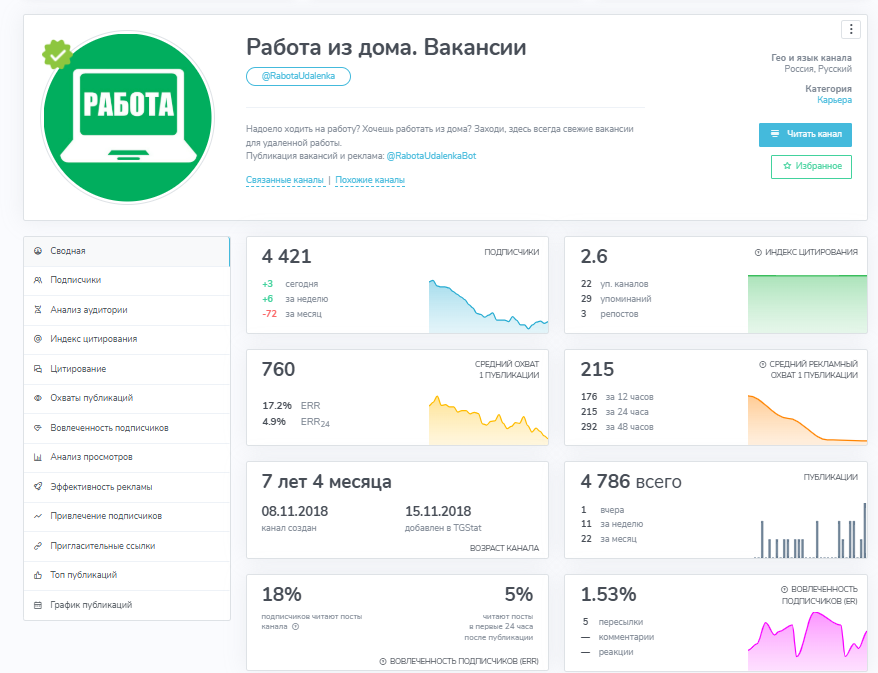Viewport: 878px width, 673px height.
Task: Open Топ публикаций menu item
Action: (x=127, y=575)
